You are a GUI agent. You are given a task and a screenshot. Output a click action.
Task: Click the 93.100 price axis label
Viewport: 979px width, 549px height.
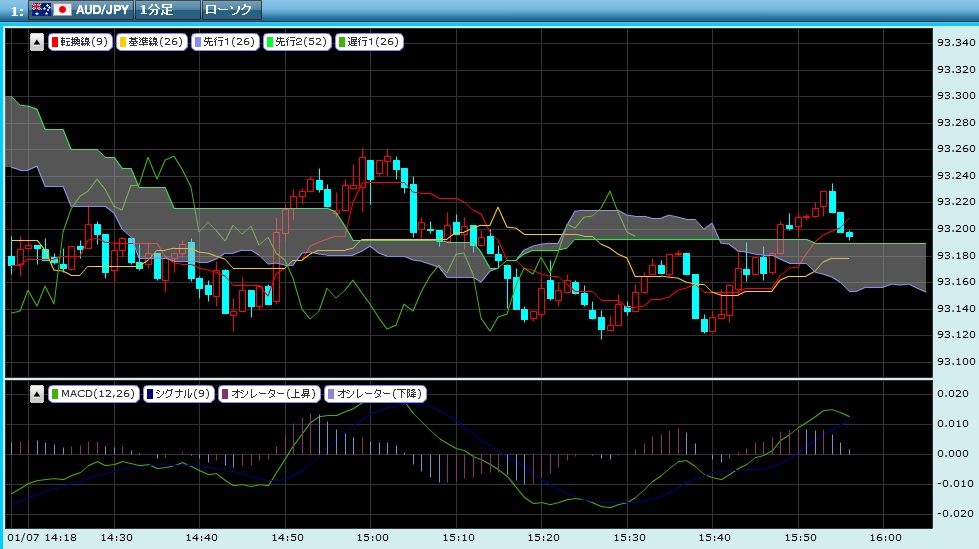click(x=956, y=362)
